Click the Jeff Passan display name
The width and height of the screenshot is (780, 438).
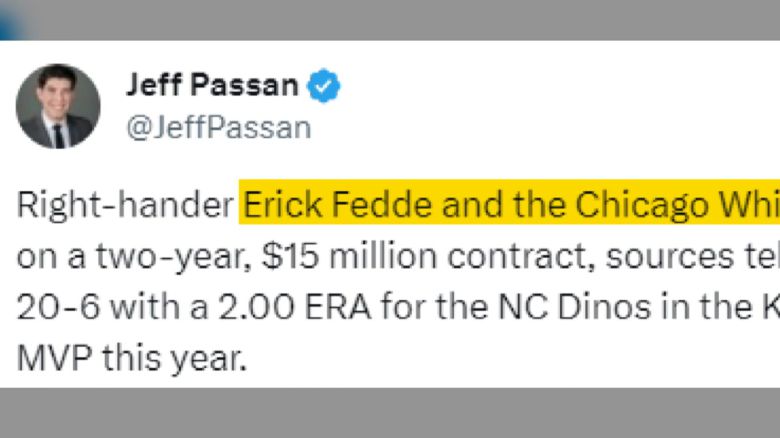click(211, 86)
